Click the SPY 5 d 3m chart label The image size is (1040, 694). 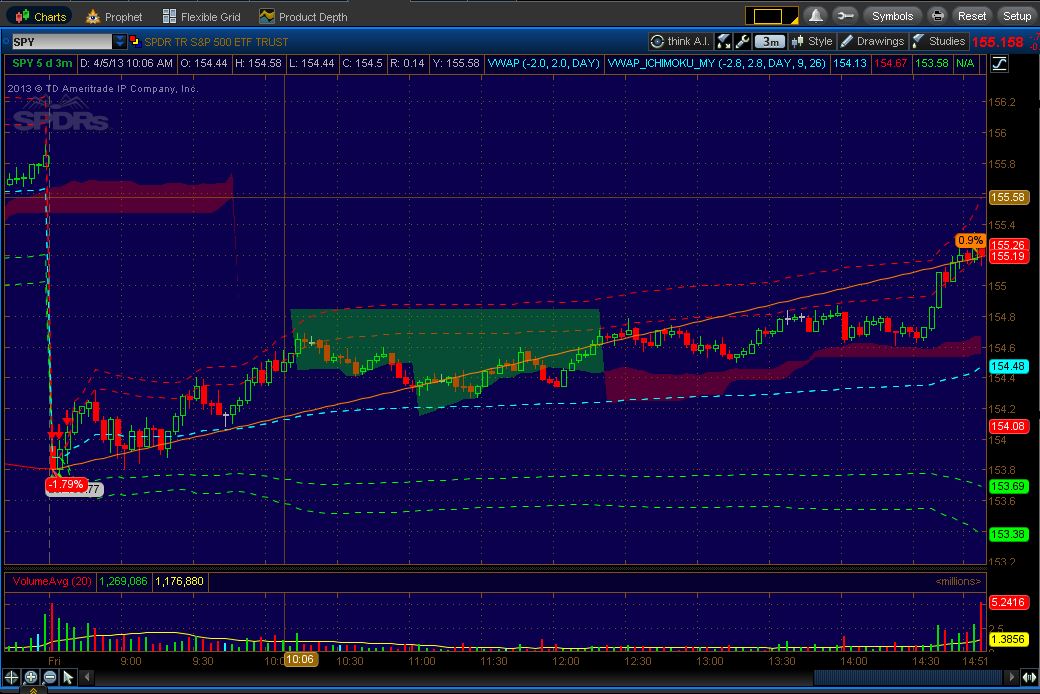pyautogui.click(x=42, y=63)
